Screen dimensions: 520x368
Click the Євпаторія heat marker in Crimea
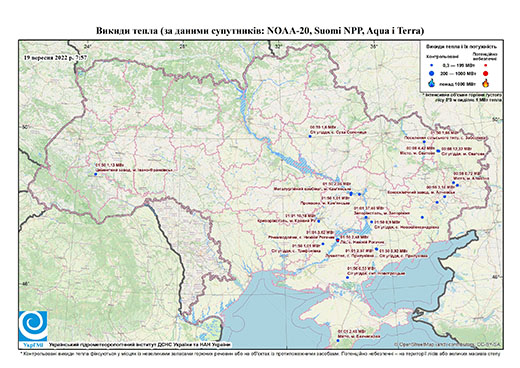pyautogui.click(x=338, y=340)
